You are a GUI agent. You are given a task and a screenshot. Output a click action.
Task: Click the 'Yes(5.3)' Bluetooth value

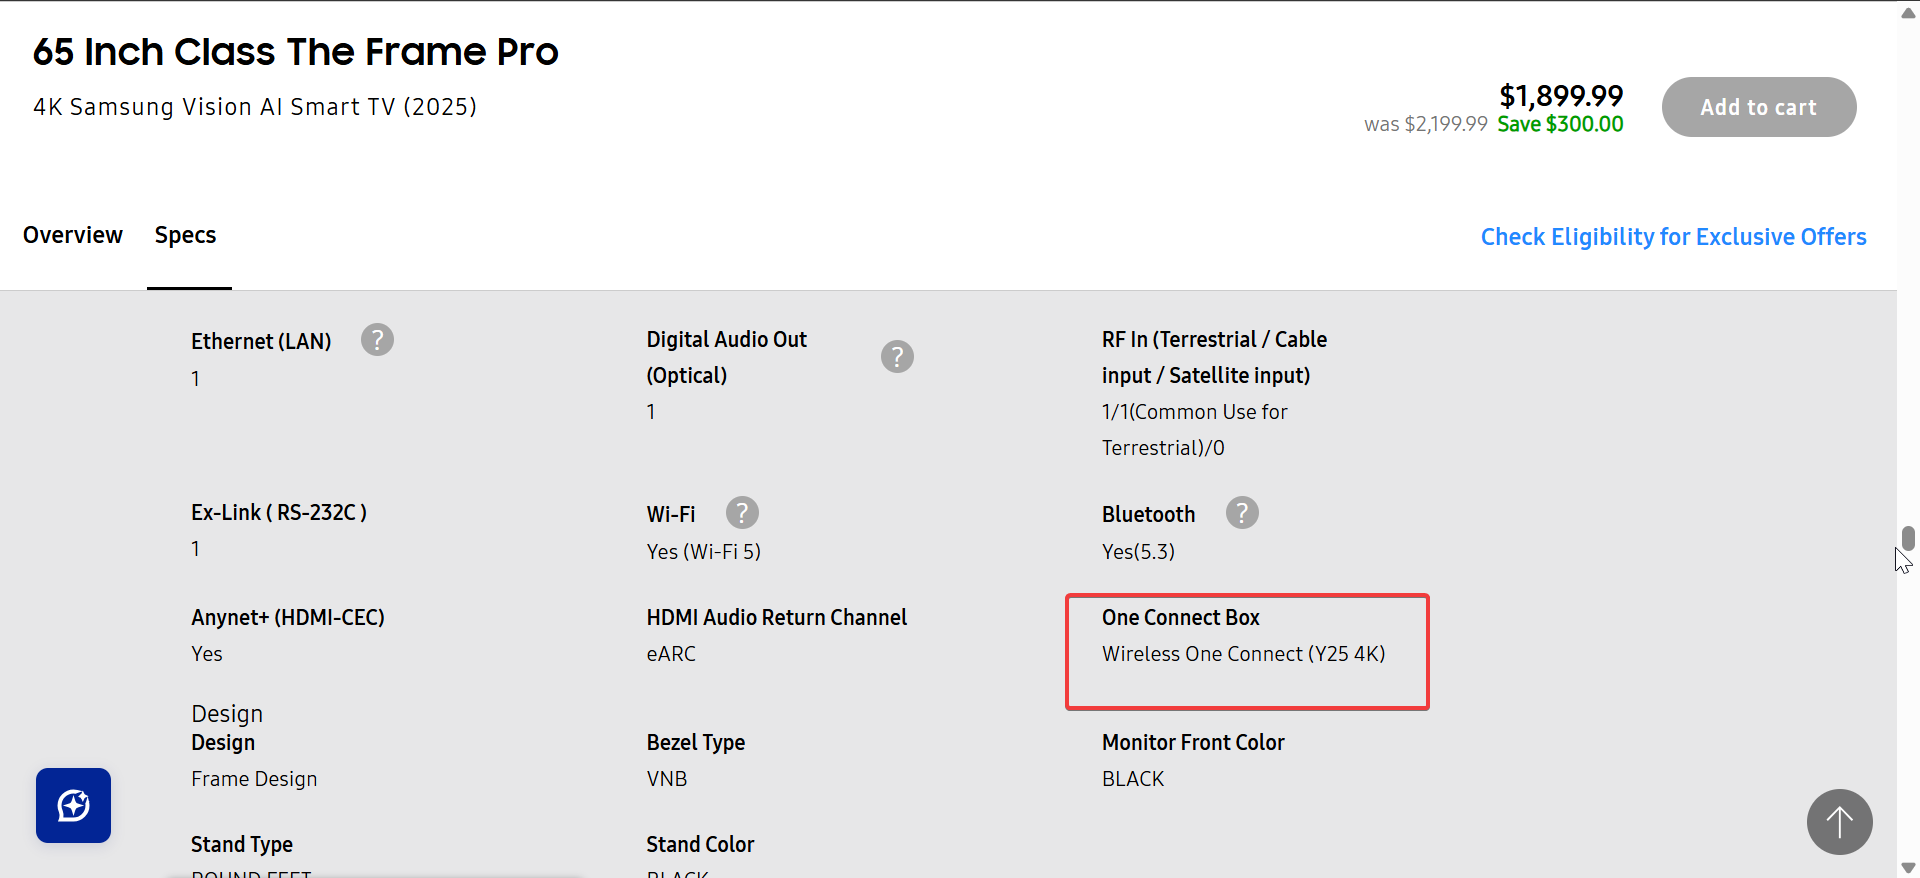pos(1138,552)
